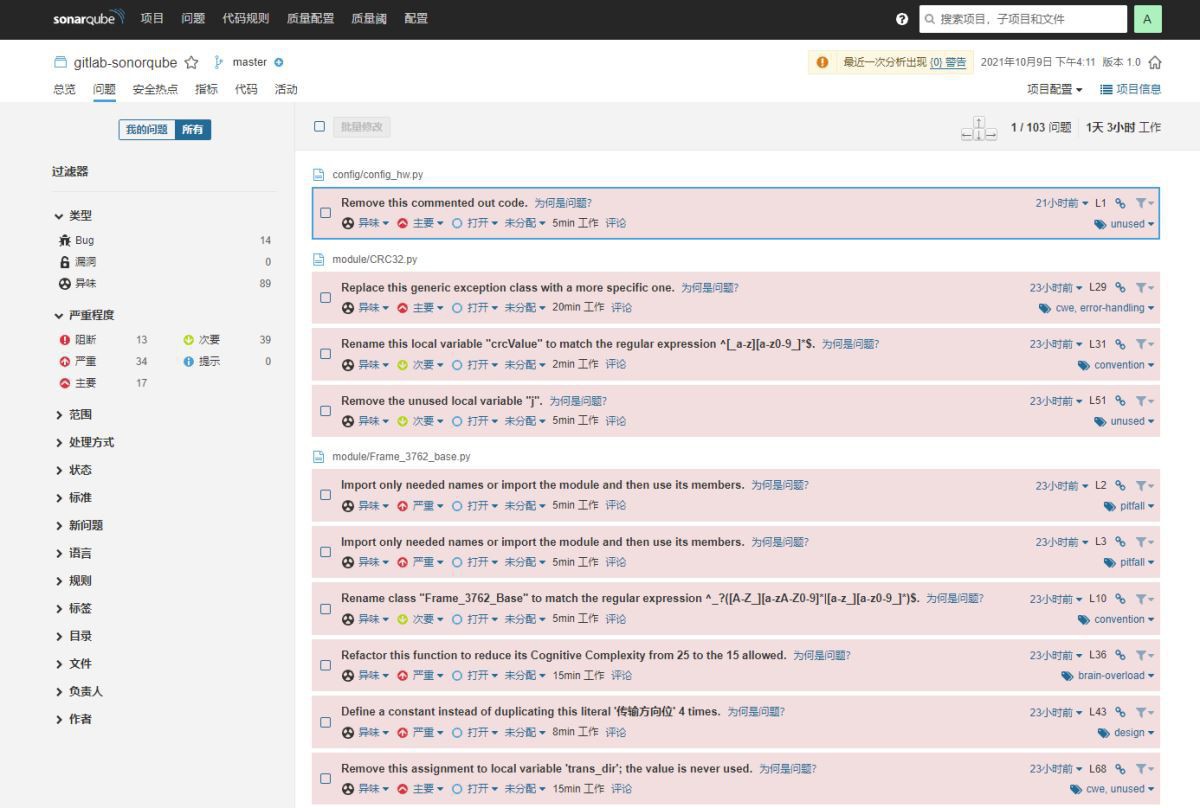Switch to the 安全热点 tab
This screenshot has width=1200, height=808.
click(155, 89)
